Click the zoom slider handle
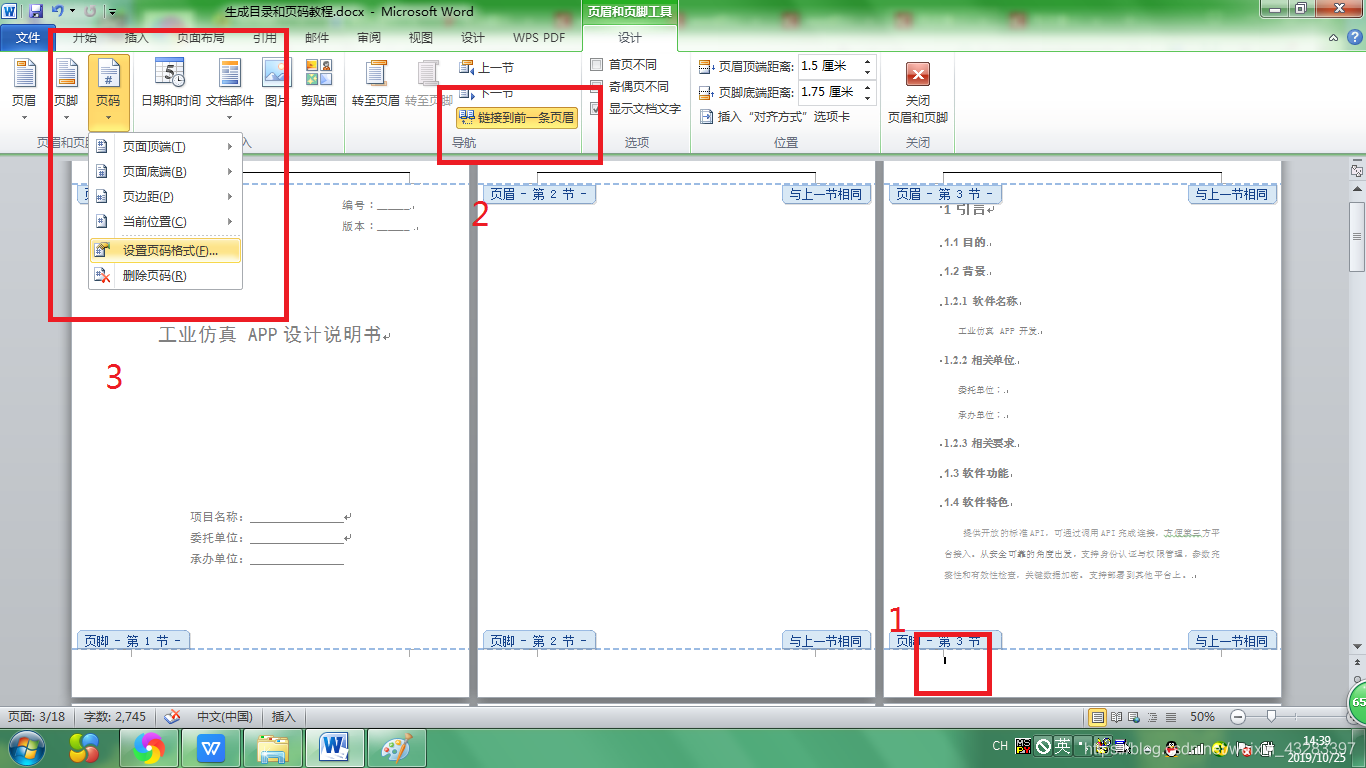This screenshot has height=768, width=1366. [1271, 717]
